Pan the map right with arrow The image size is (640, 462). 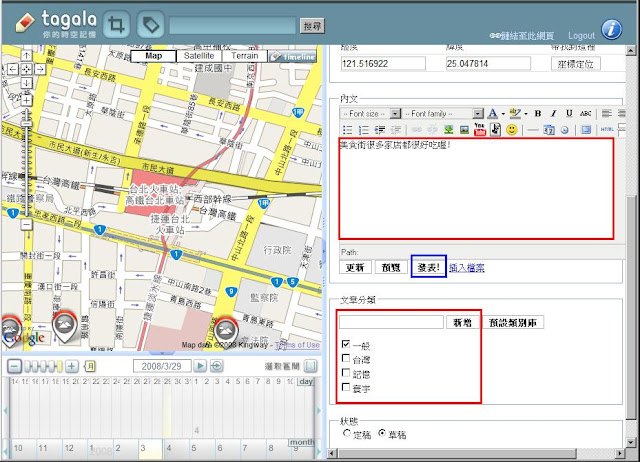40,69
